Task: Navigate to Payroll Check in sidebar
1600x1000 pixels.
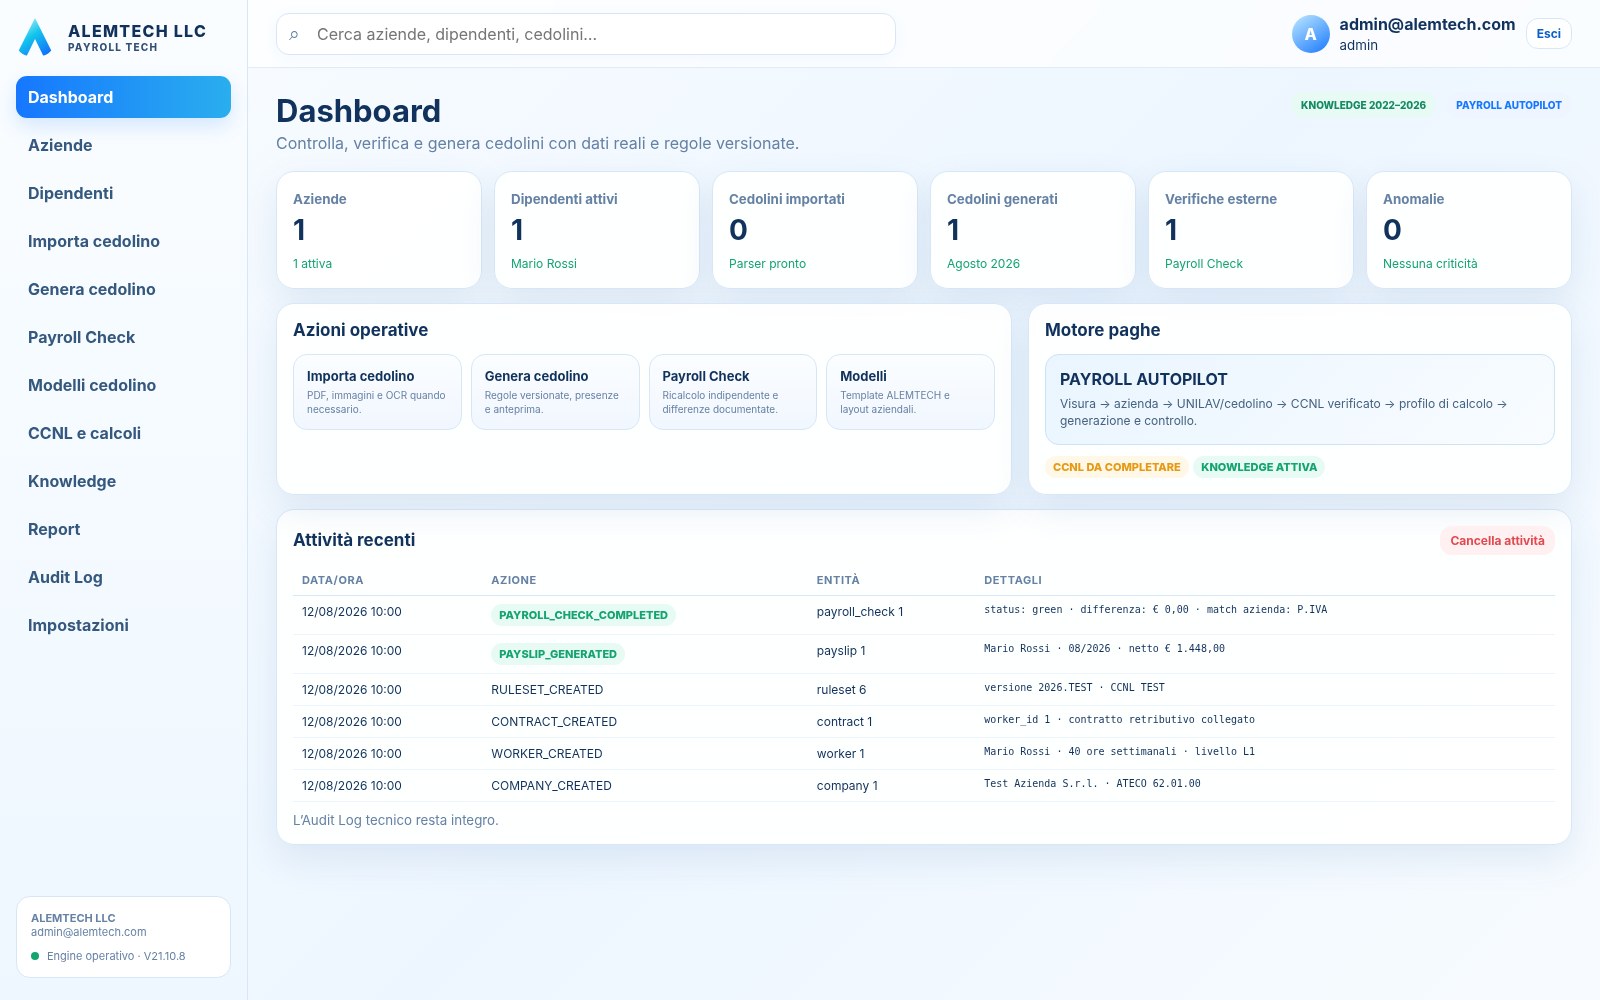Action: pos(123,337)
